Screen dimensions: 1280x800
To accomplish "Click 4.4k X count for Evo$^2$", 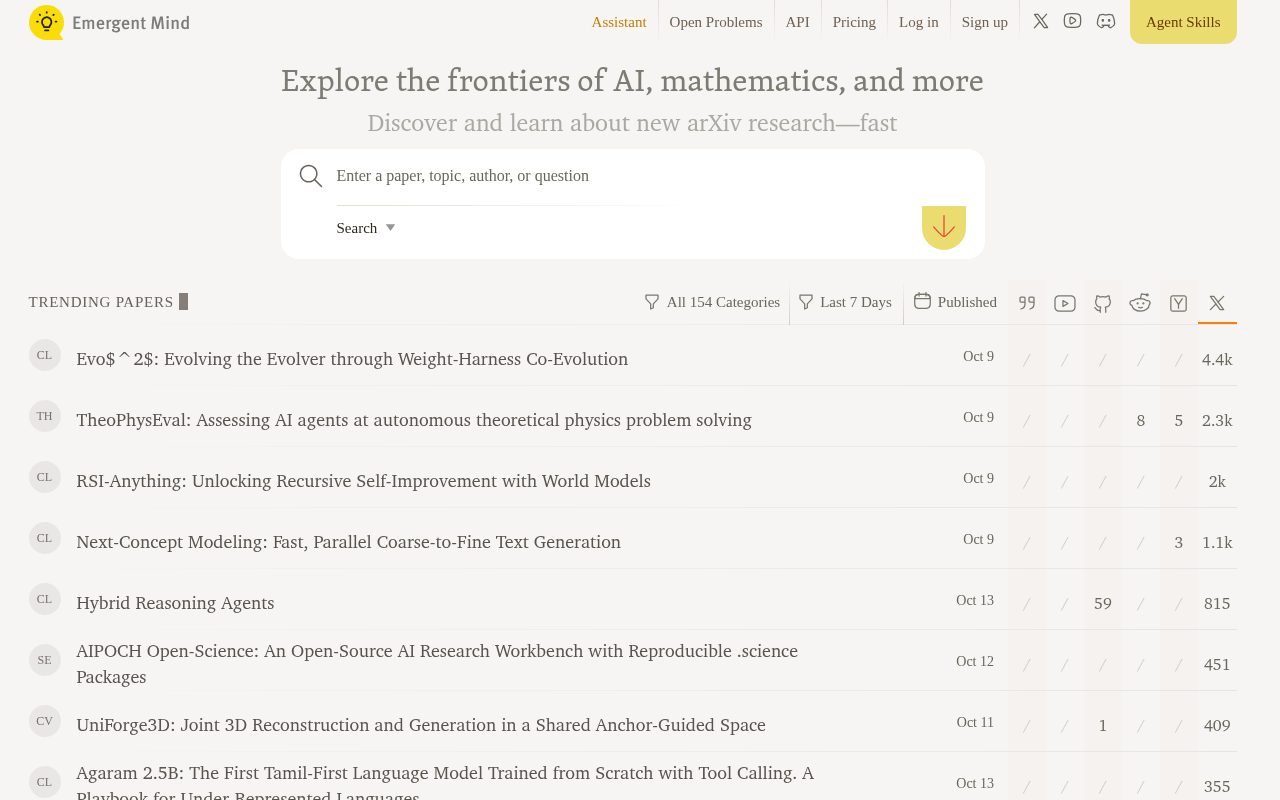I will click(1217, 359).
